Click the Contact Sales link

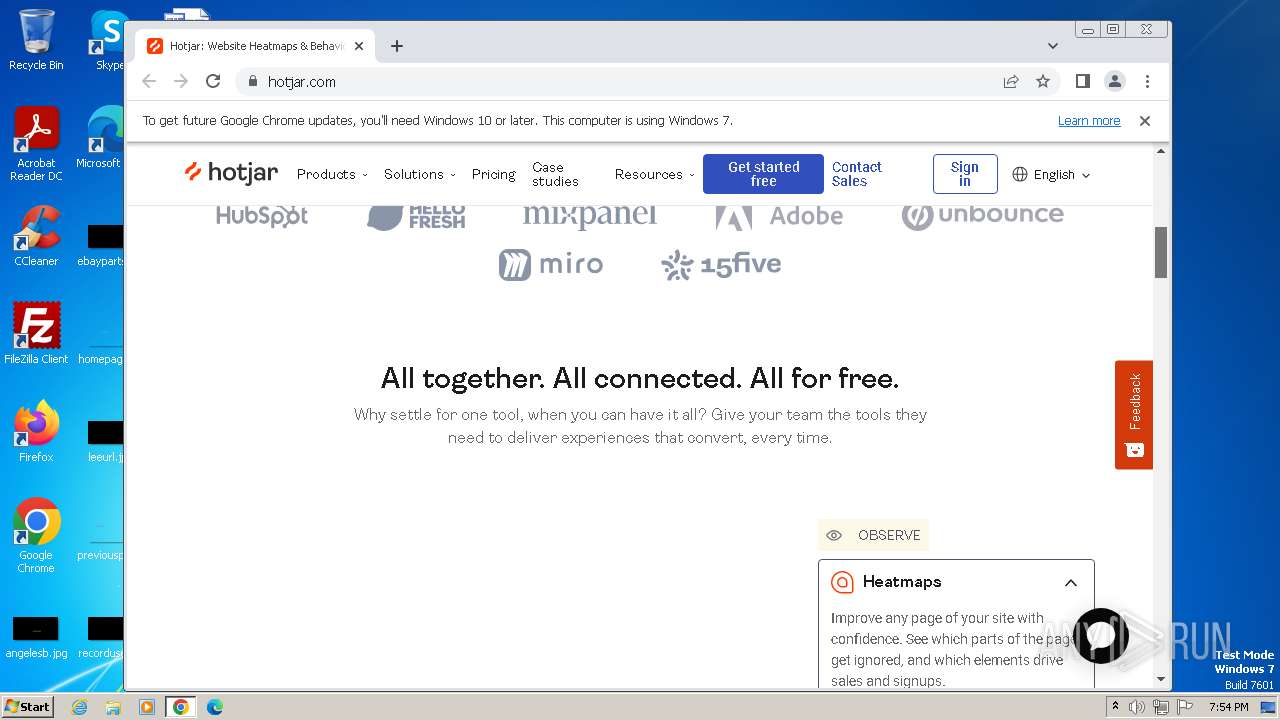point(857,174)
